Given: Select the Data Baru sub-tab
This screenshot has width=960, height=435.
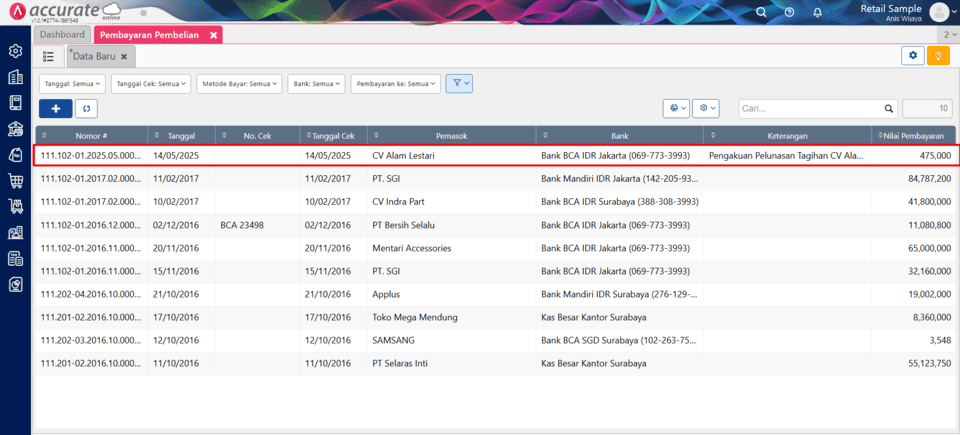Looking at the screenshot, I should click(x=94, y=56).
